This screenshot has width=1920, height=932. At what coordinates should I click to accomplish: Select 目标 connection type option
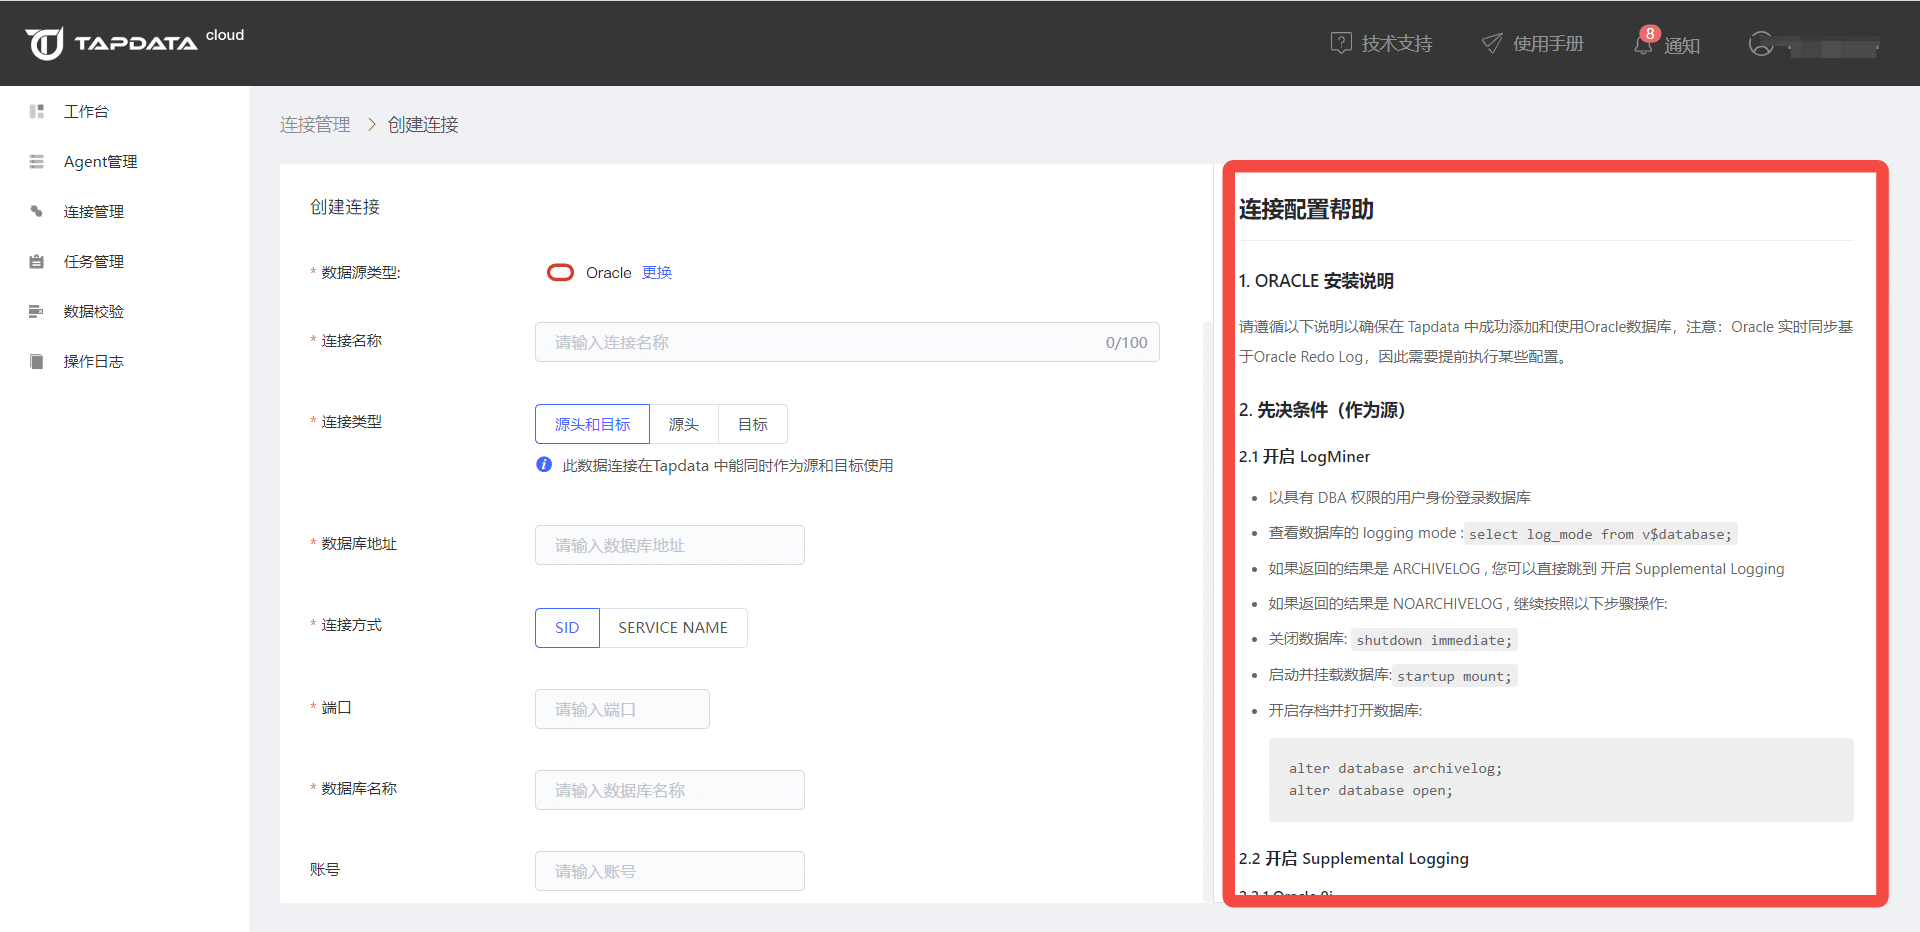point(753,424)
